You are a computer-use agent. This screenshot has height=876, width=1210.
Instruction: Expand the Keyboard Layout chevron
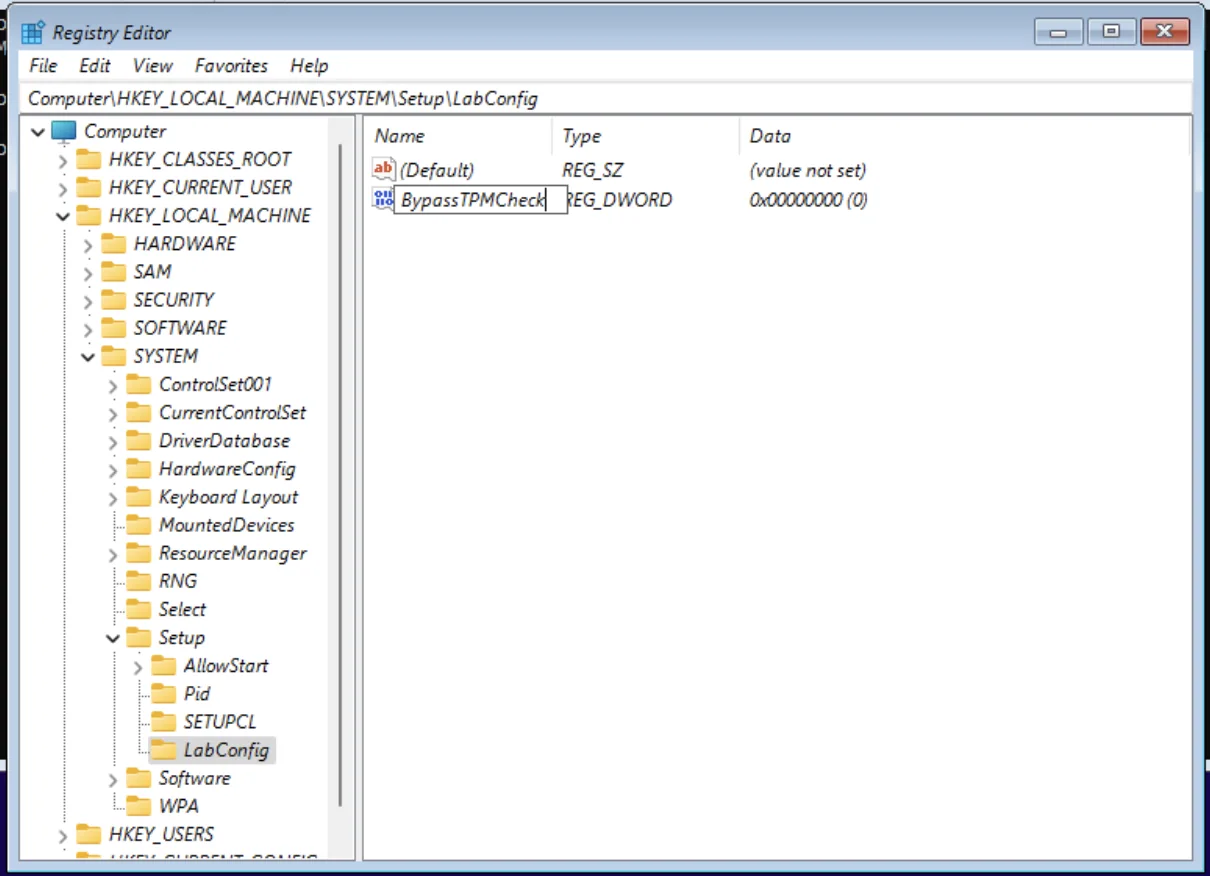[x=113, y=498]
